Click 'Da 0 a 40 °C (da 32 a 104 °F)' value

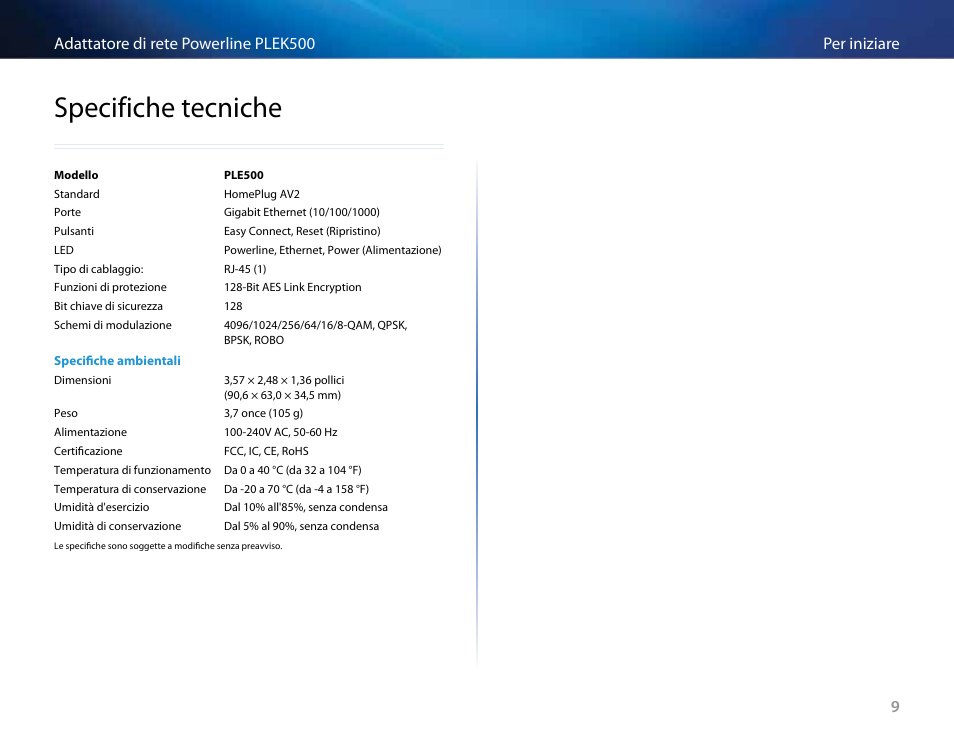coord(293,470)
